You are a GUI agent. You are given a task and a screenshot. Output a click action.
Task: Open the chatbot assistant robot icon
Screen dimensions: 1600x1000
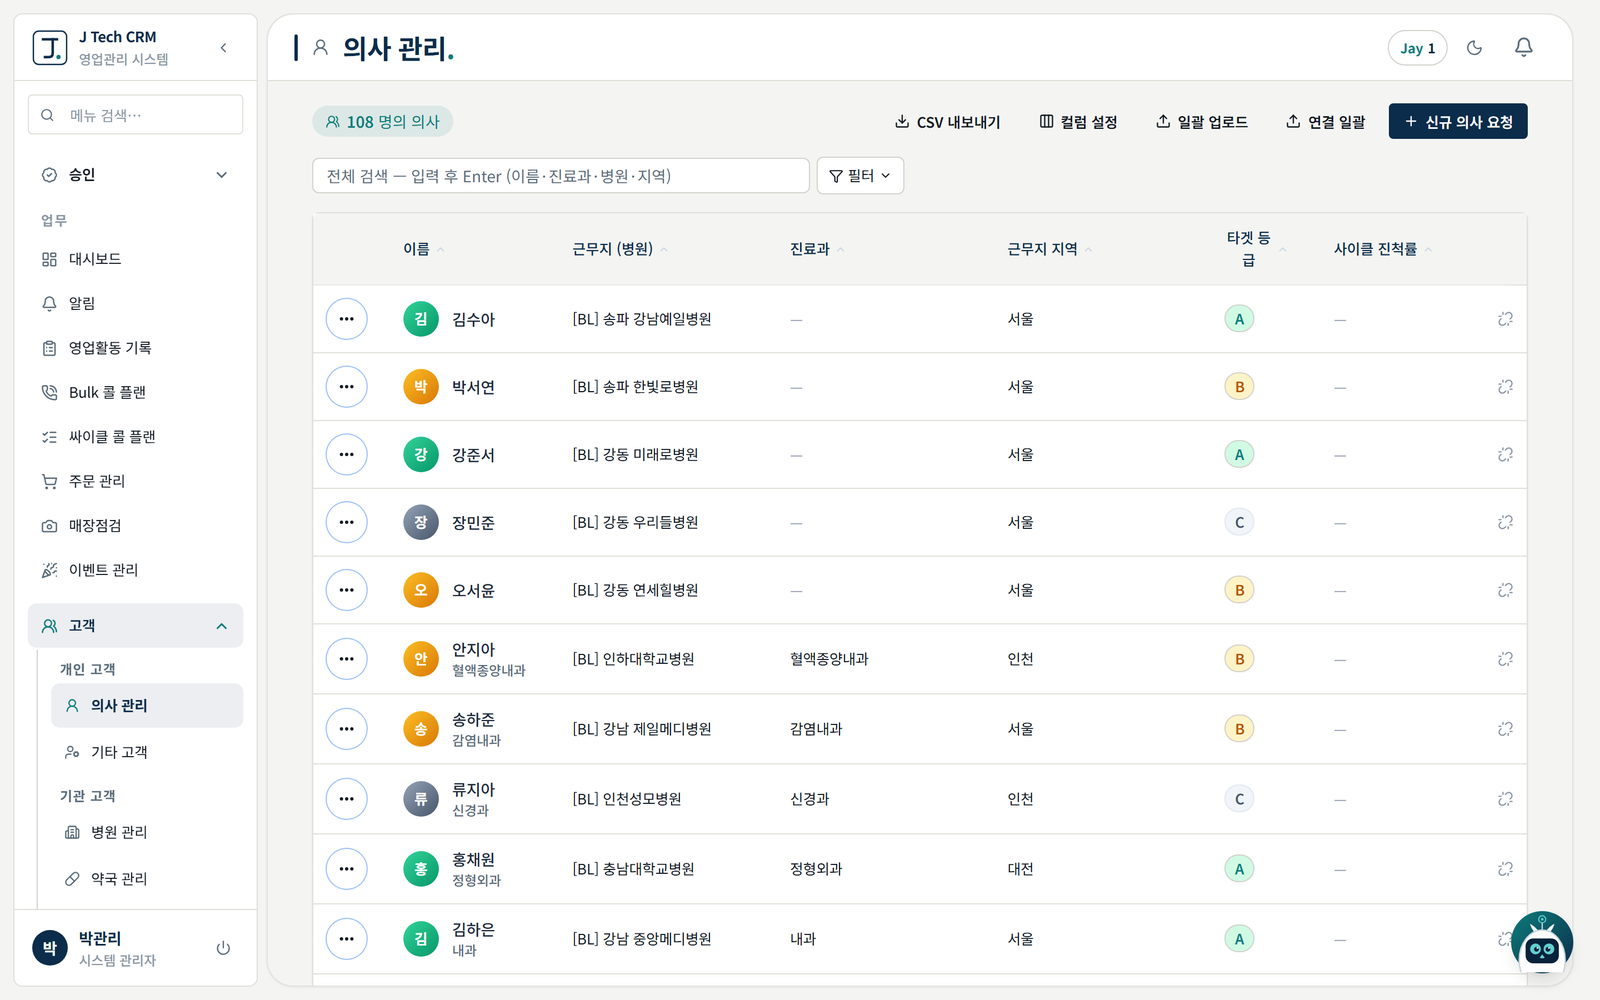click(1541, 943)
